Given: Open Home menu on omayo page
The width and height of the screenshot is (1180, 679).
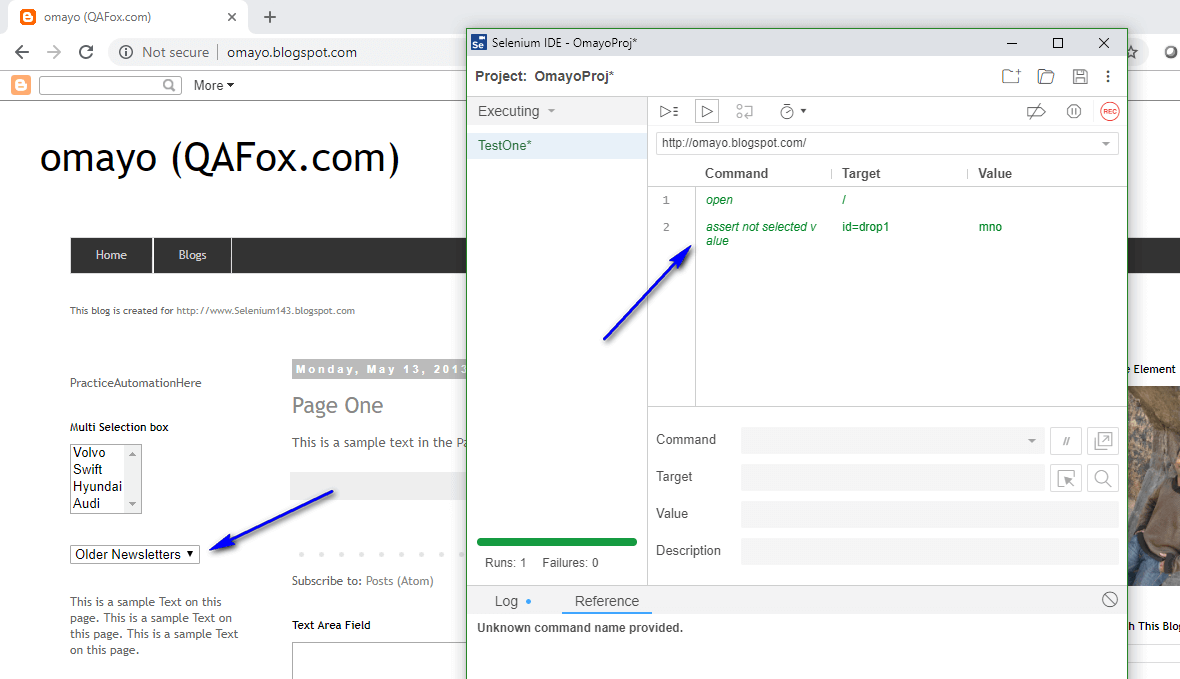Looking at the screenshot, I should (111, 255).
